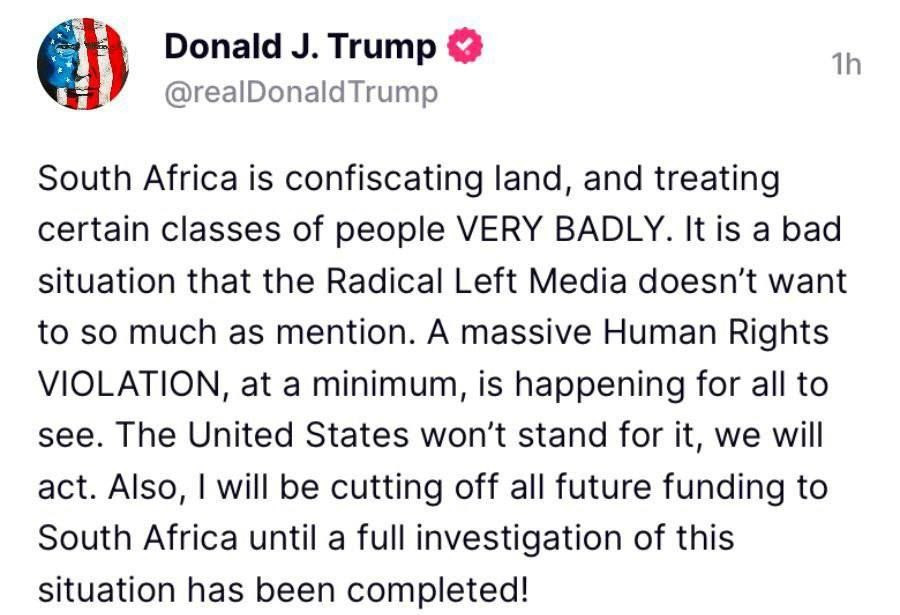Click the phrase 'certain classes of people'
This screenshot has height=615, width=900.
241,230
